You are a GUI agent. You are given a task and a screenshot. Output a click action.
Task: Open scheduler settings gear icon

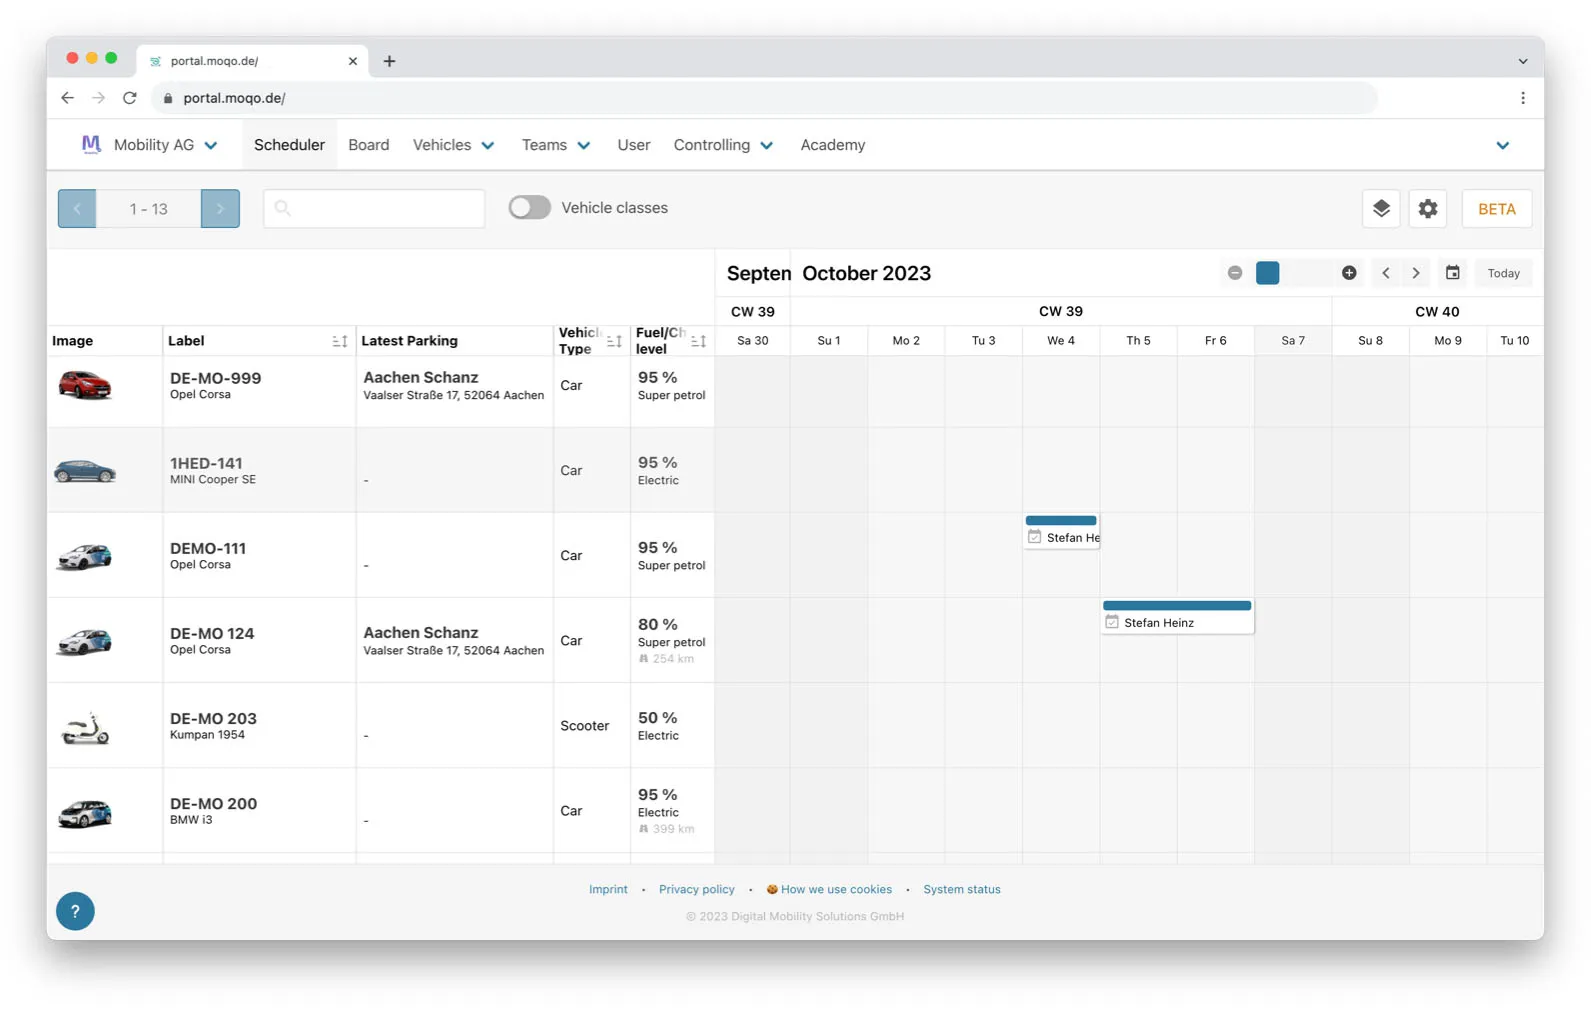pos(1427,209)
